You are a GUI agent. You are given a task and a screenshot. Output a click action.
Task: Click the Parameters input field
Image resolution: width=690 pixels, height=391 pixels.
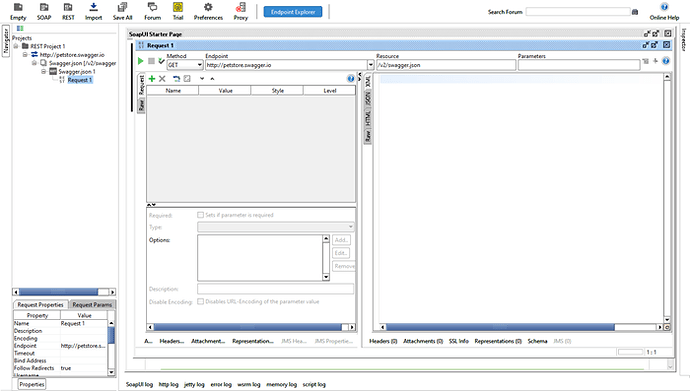pos(579,65)
